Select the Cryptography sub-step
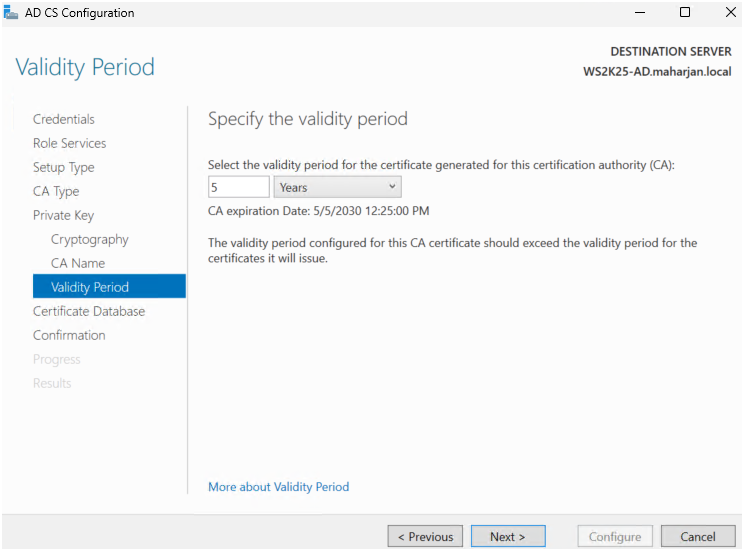This screenshot has width=744, height=551. (90, 239)
